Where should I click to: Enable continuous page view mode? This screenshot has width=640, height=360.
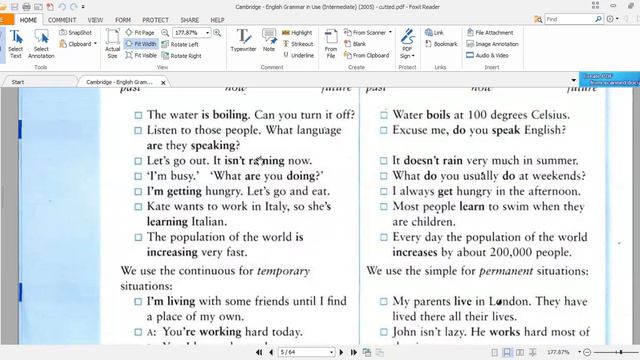(507, 352)
